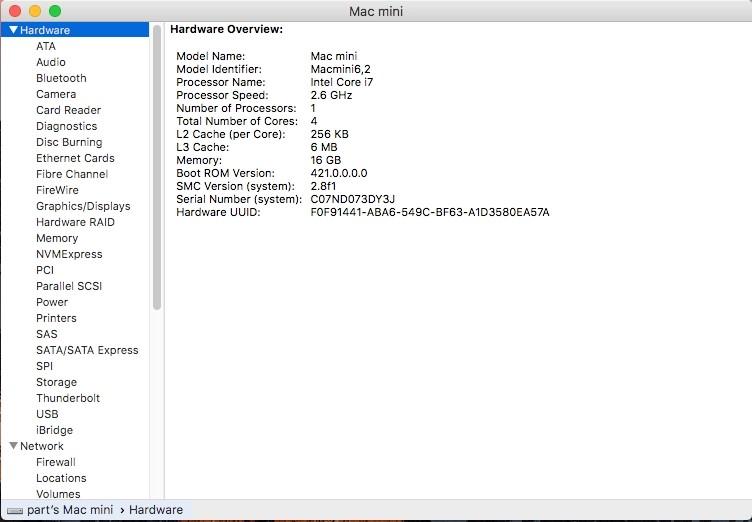Open the Audio section
The width and height of the screenshot is (752, 522).
[x=51, y=62]
